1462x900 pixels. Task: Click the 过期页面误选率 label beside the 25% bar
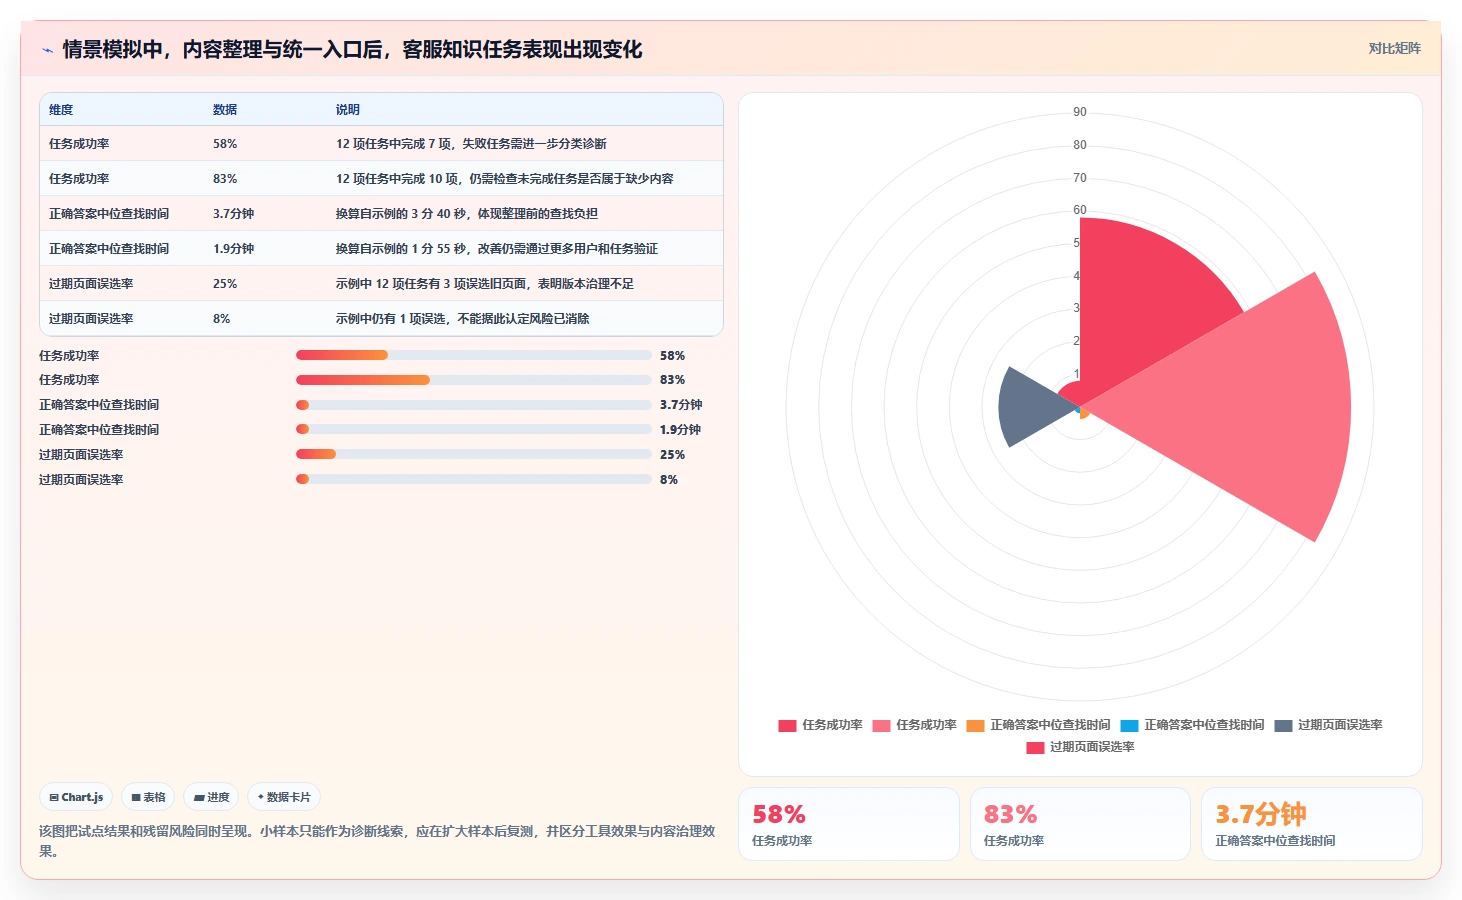[81, 454]
